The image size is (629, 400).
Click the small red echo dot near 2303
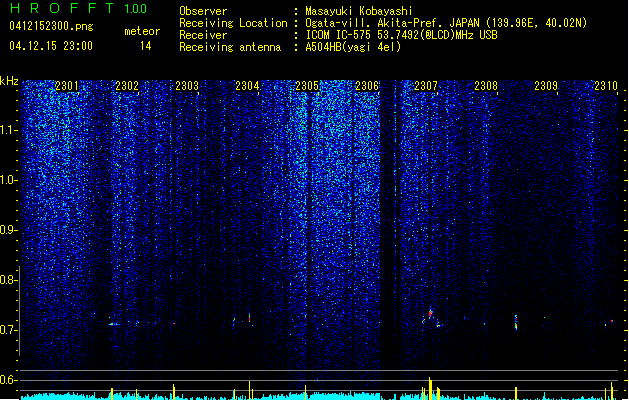click(174, 323)
